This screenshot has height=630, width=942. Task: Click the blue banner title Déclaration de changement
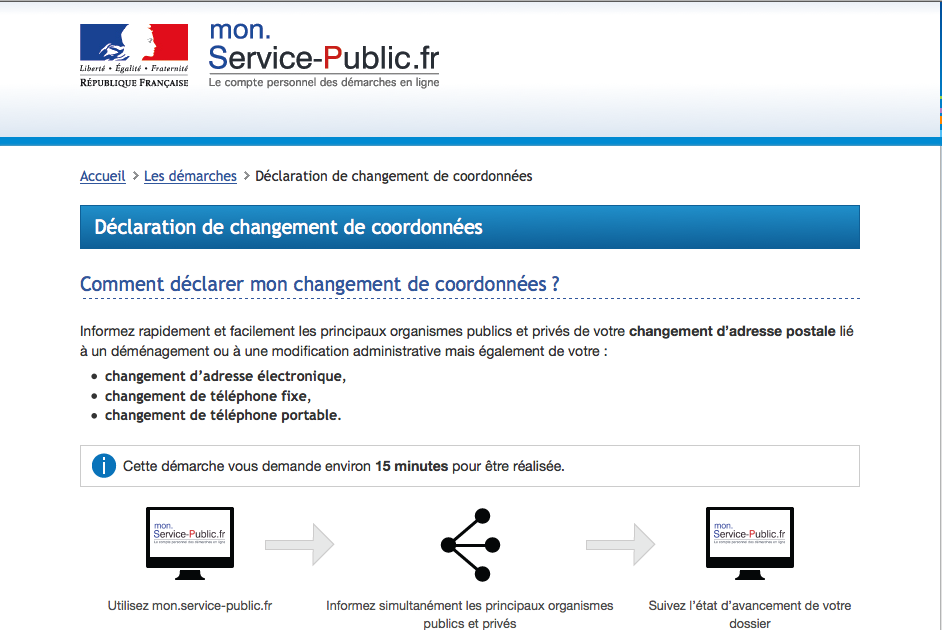coord(288,227)
